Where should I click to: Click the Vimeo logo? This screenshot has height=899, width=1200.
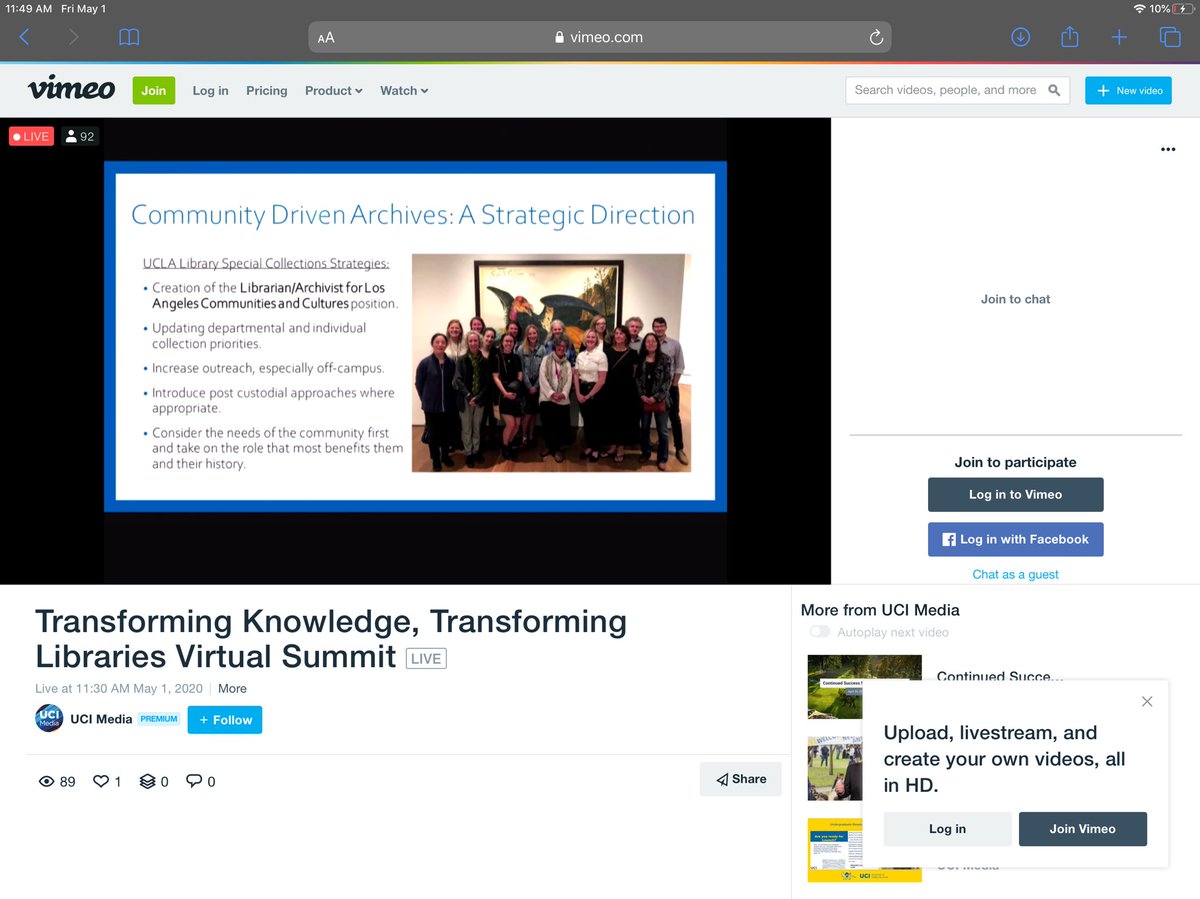click(71, 89)
